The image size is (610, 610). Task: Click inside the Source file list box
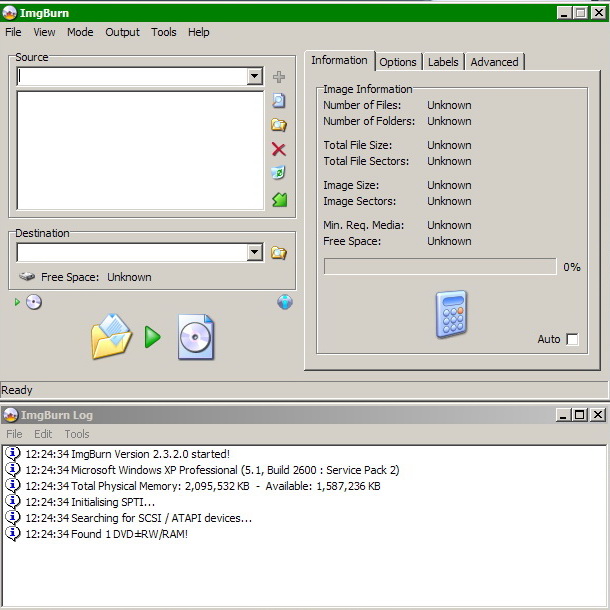click(140, 151)
